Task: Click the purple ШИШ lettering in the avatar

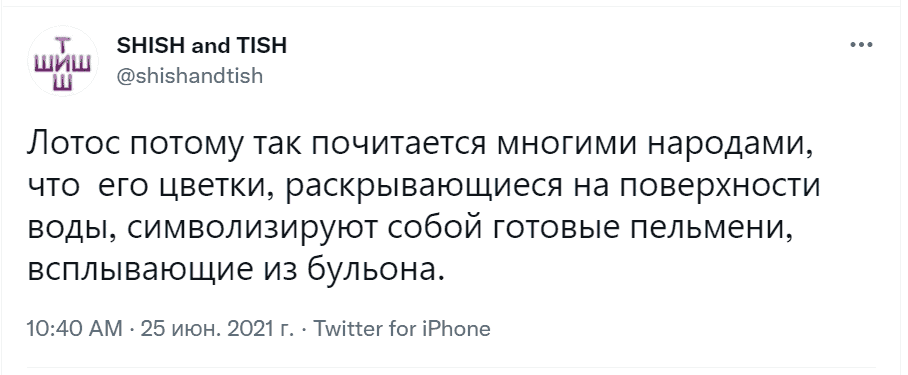Action: (63, 61)
